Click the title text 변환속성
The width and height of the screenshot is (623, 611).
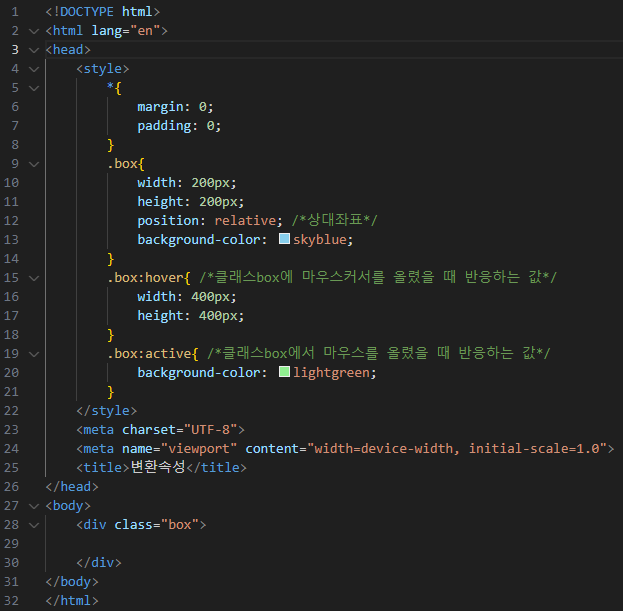click(x=158, y=467)
